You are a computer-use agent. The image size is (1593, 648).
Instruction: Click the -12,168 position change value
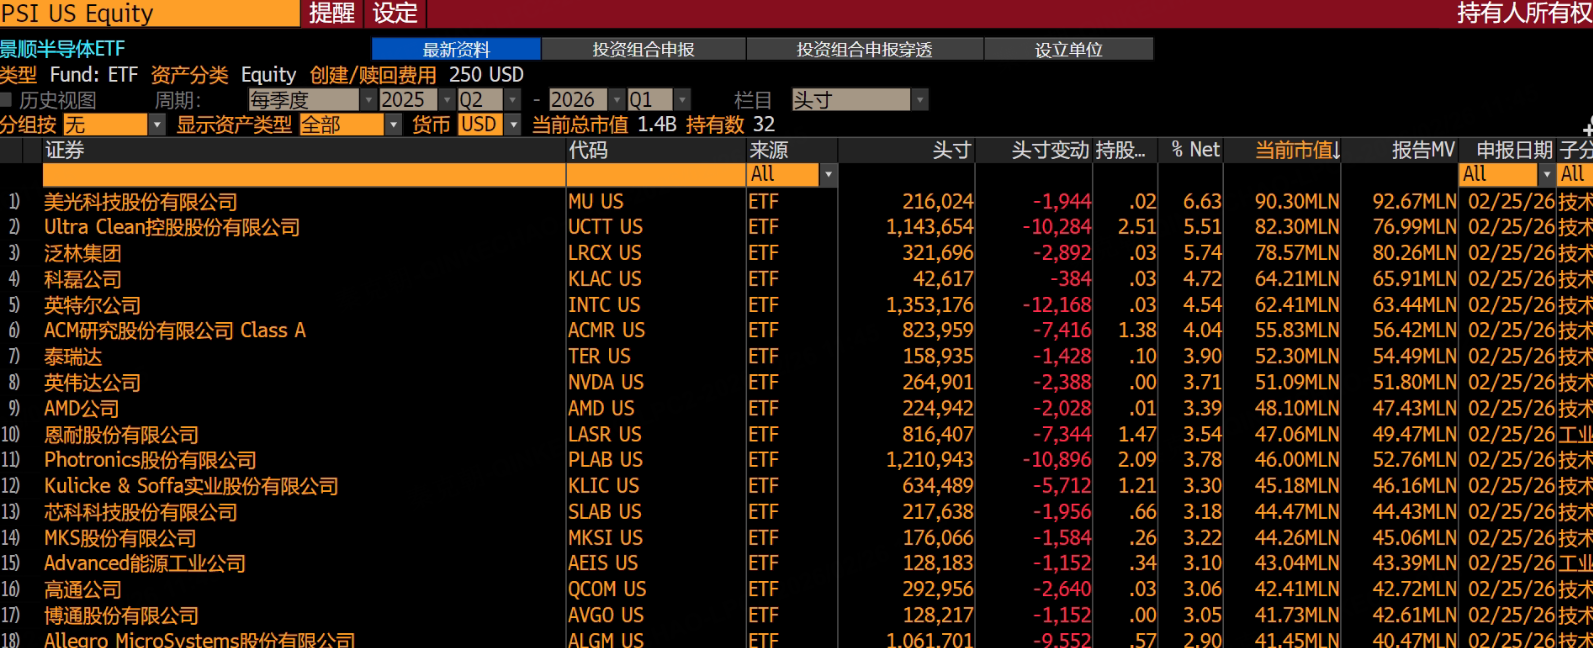pyautogui.click(x=1057, y=306)
